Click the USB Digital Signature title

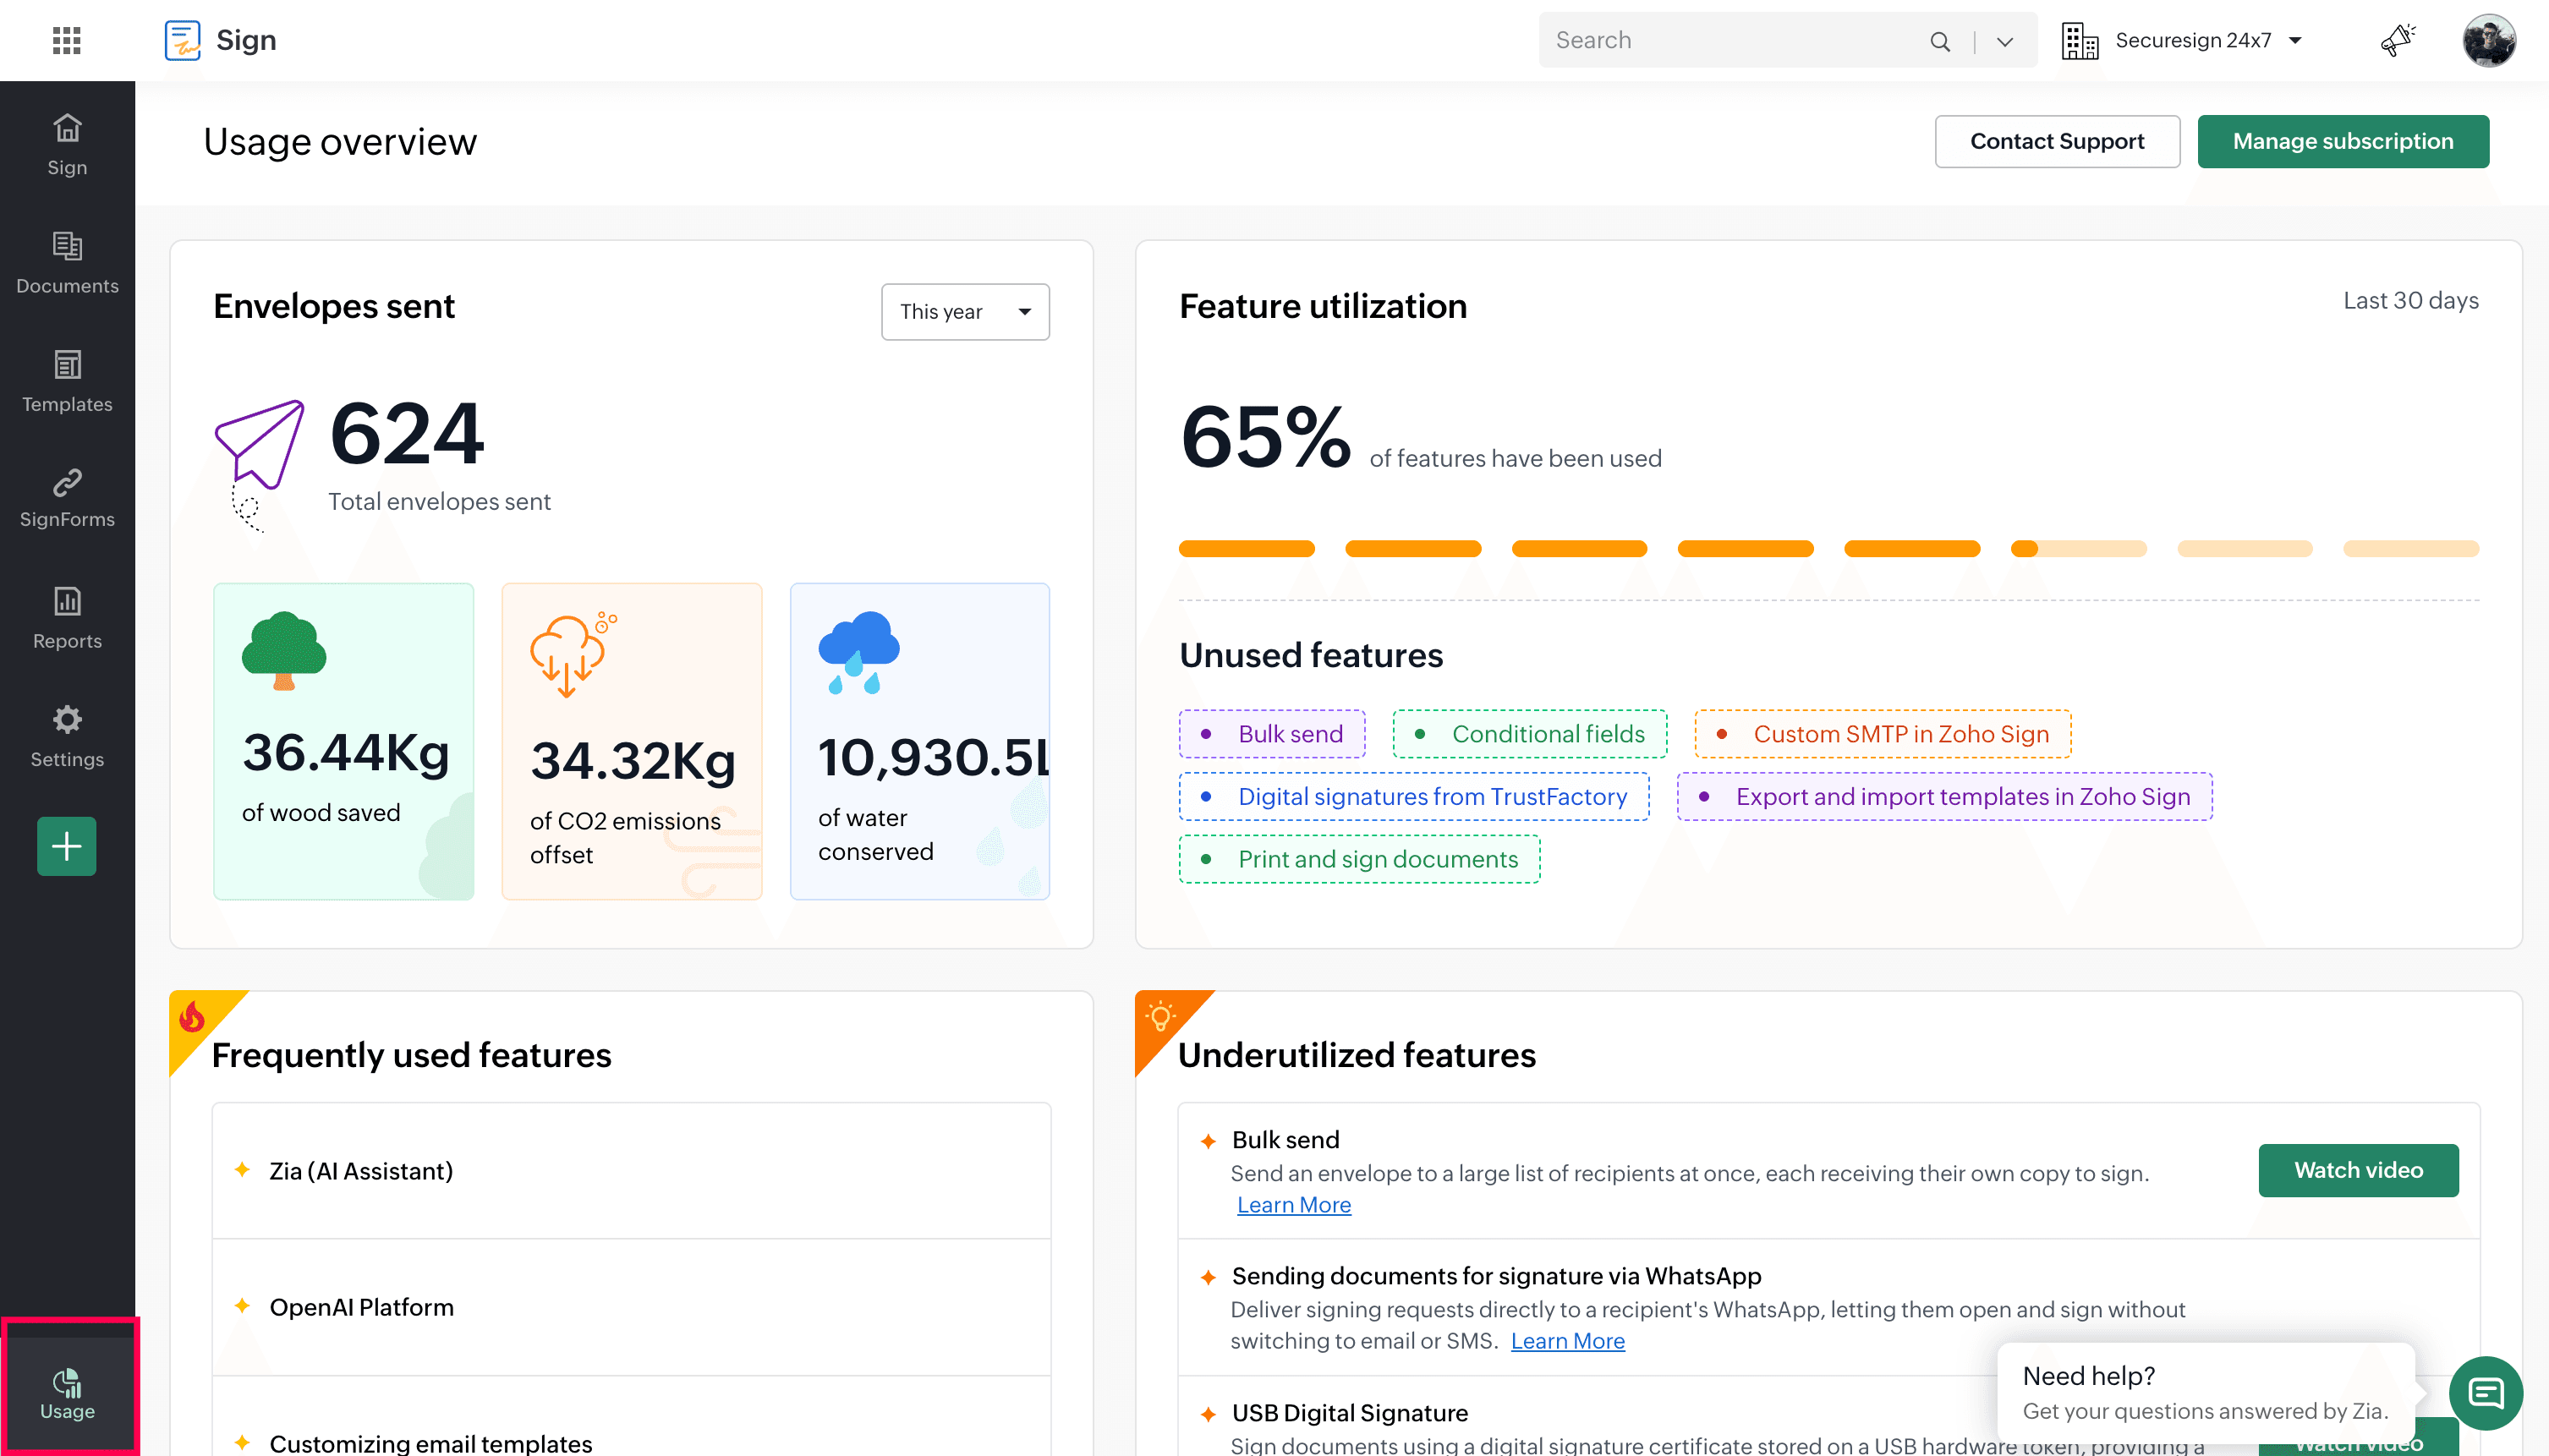(1349, 1413)
